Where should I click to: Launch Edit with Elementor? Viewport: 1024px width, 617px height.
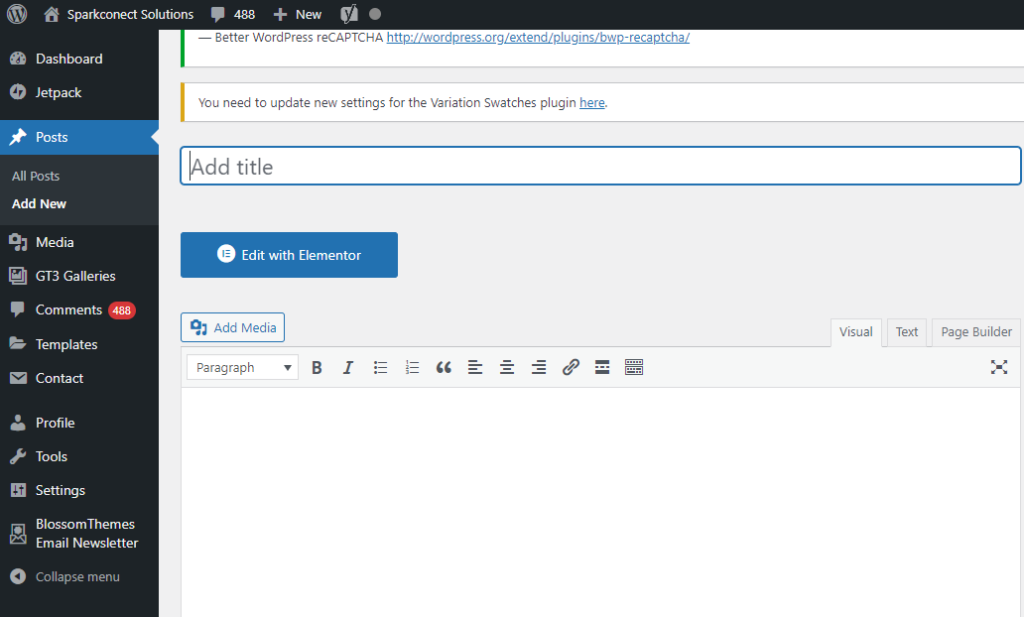(x=289, y=255)
